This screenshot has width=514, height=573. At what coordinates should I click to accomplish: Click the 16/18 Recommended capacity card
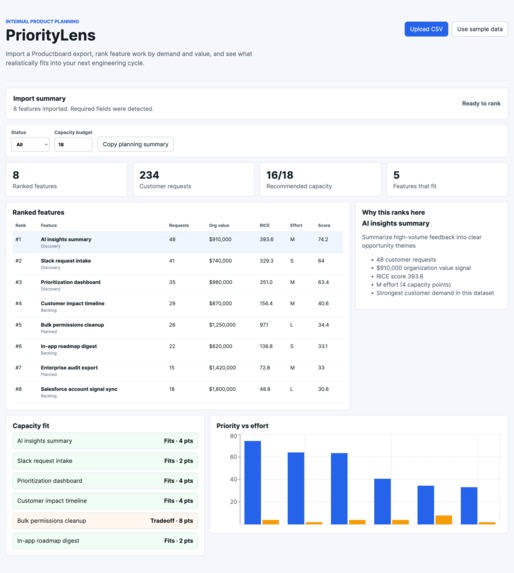pos(320,179)
